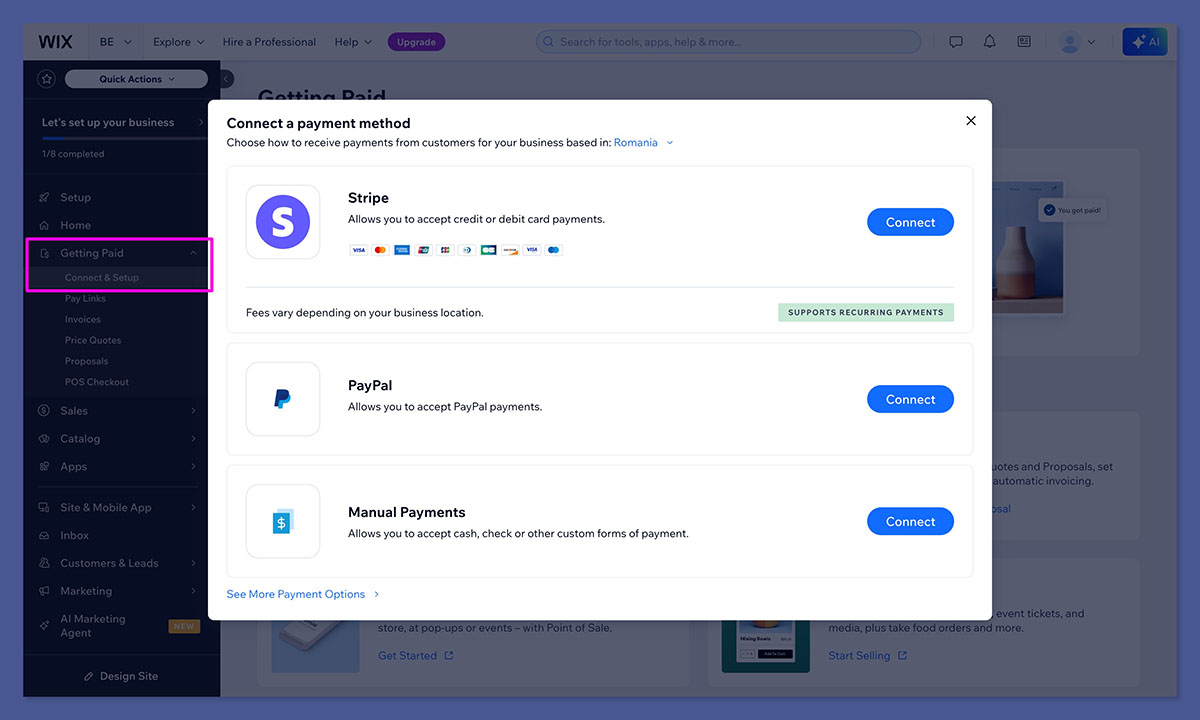1200x720 pixels.
Task: Open the notifications bell
Action: (x=990, y=42)
